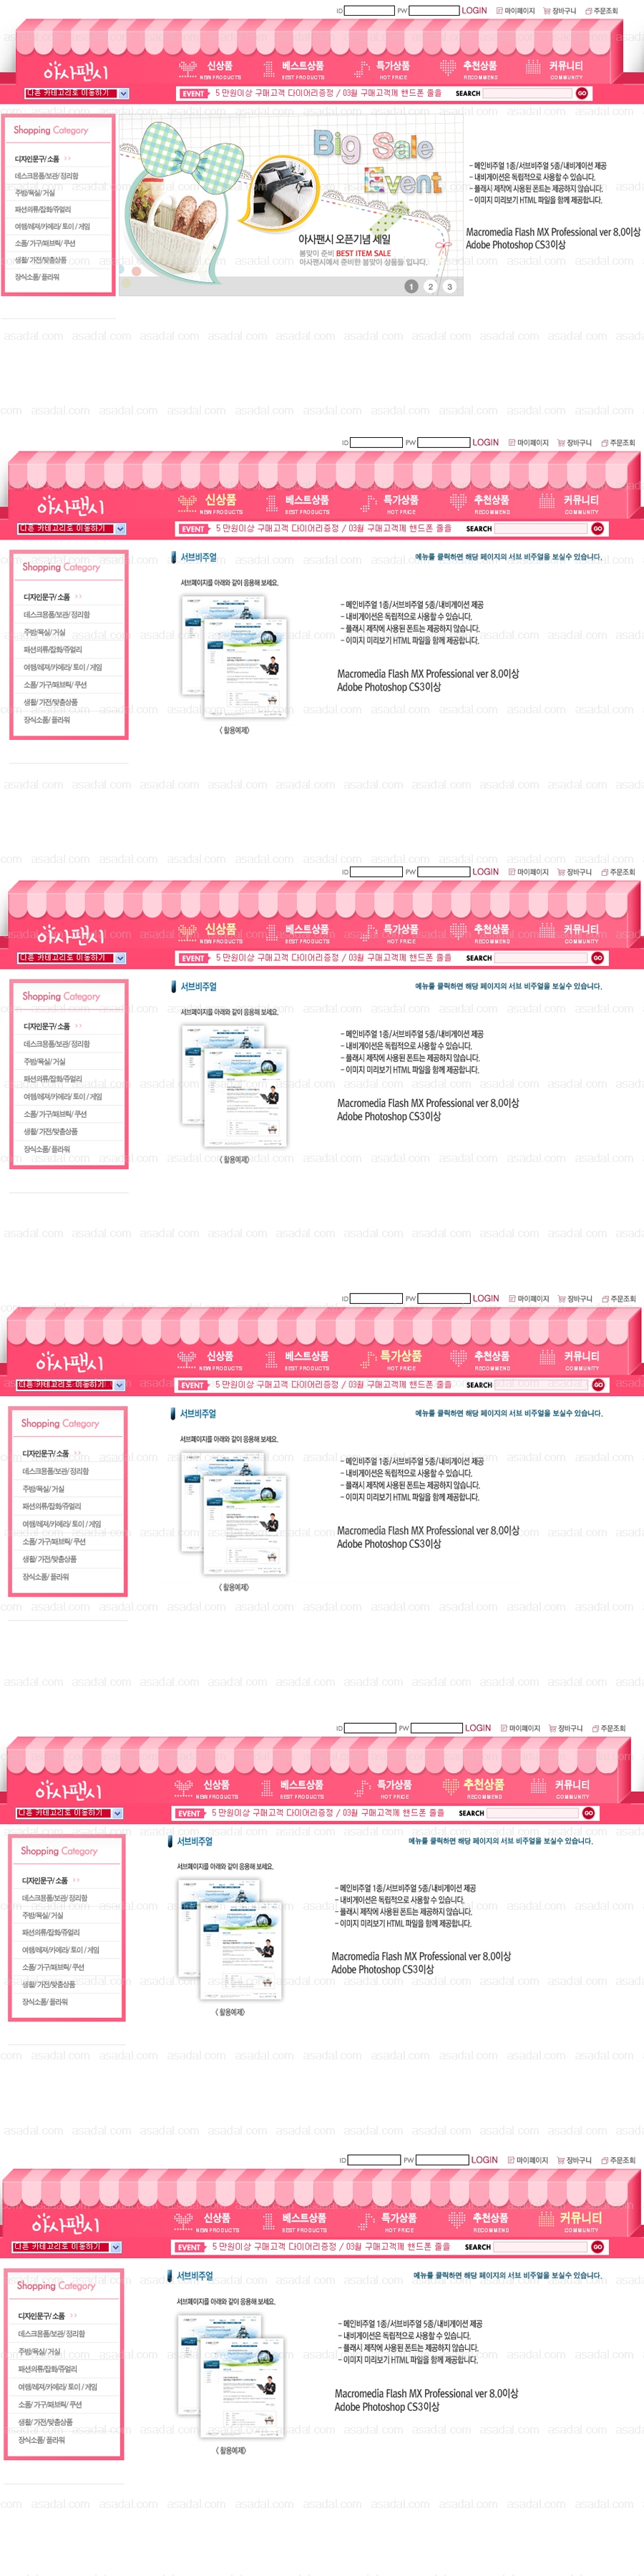The height and width of the screenshot is (2576, 644).
Task: Click the ID input field in topmost header
Action: (x=369, y=11)
